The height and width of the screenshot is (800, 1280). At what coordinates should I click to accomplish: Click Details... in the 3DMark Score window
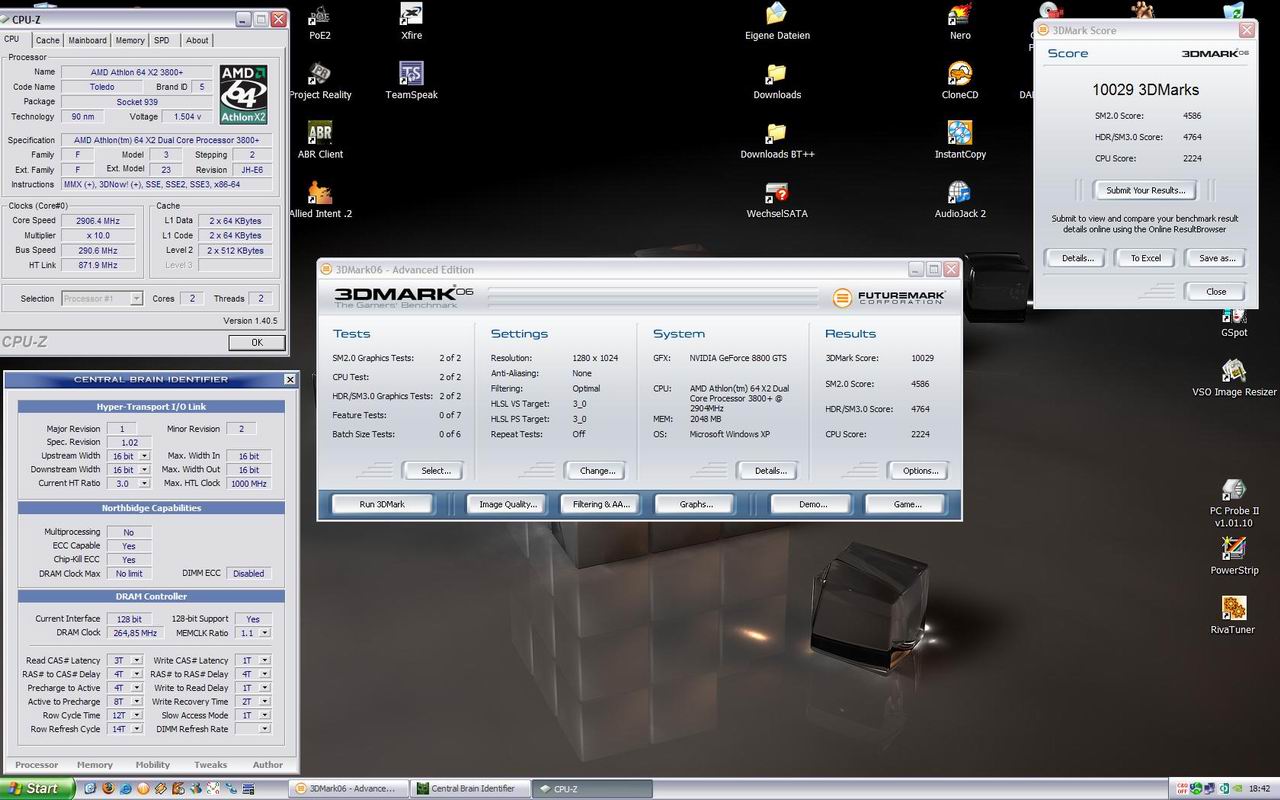[x=1077, y=258]
